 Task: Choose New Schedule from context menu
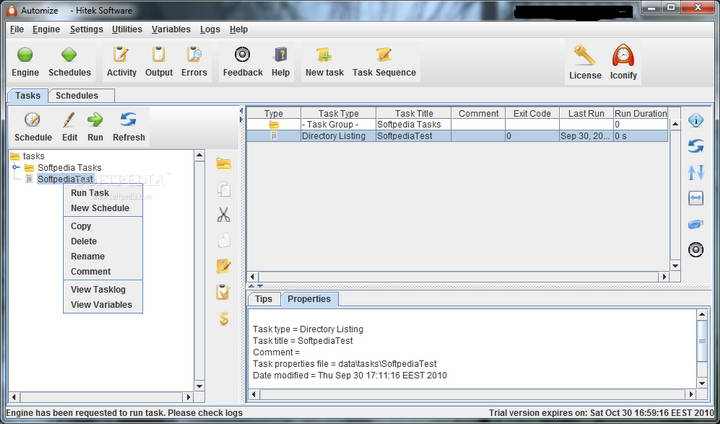pos(103,208)
